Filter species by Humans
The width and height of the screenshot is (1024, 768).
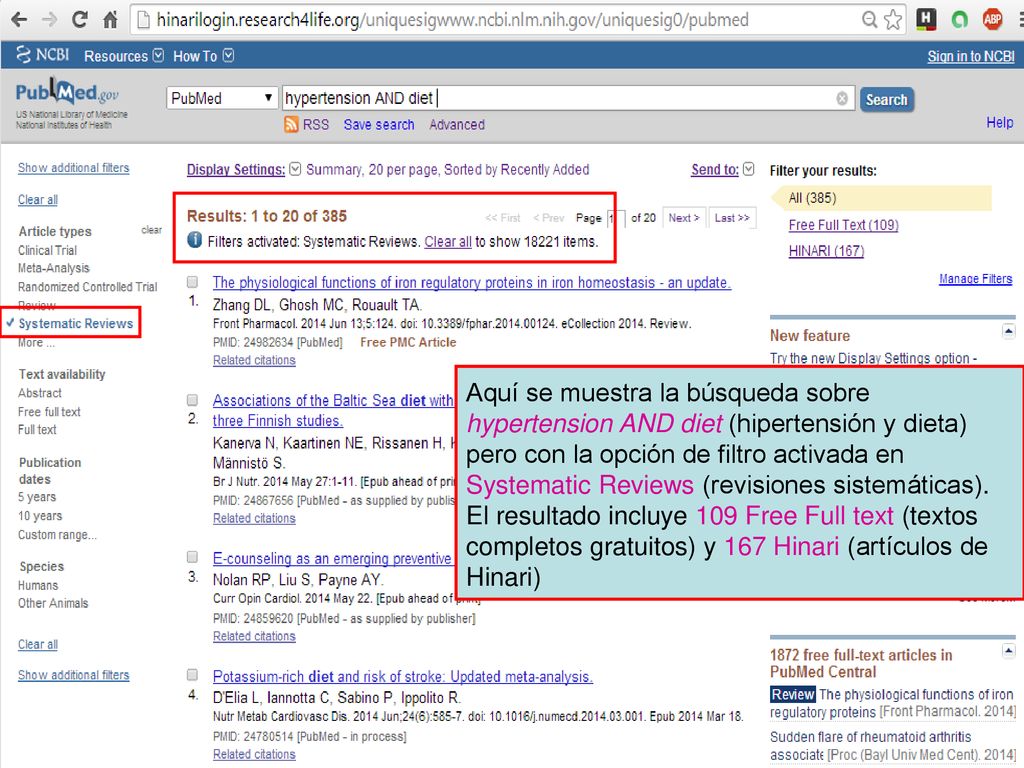(x=38, y=585)
